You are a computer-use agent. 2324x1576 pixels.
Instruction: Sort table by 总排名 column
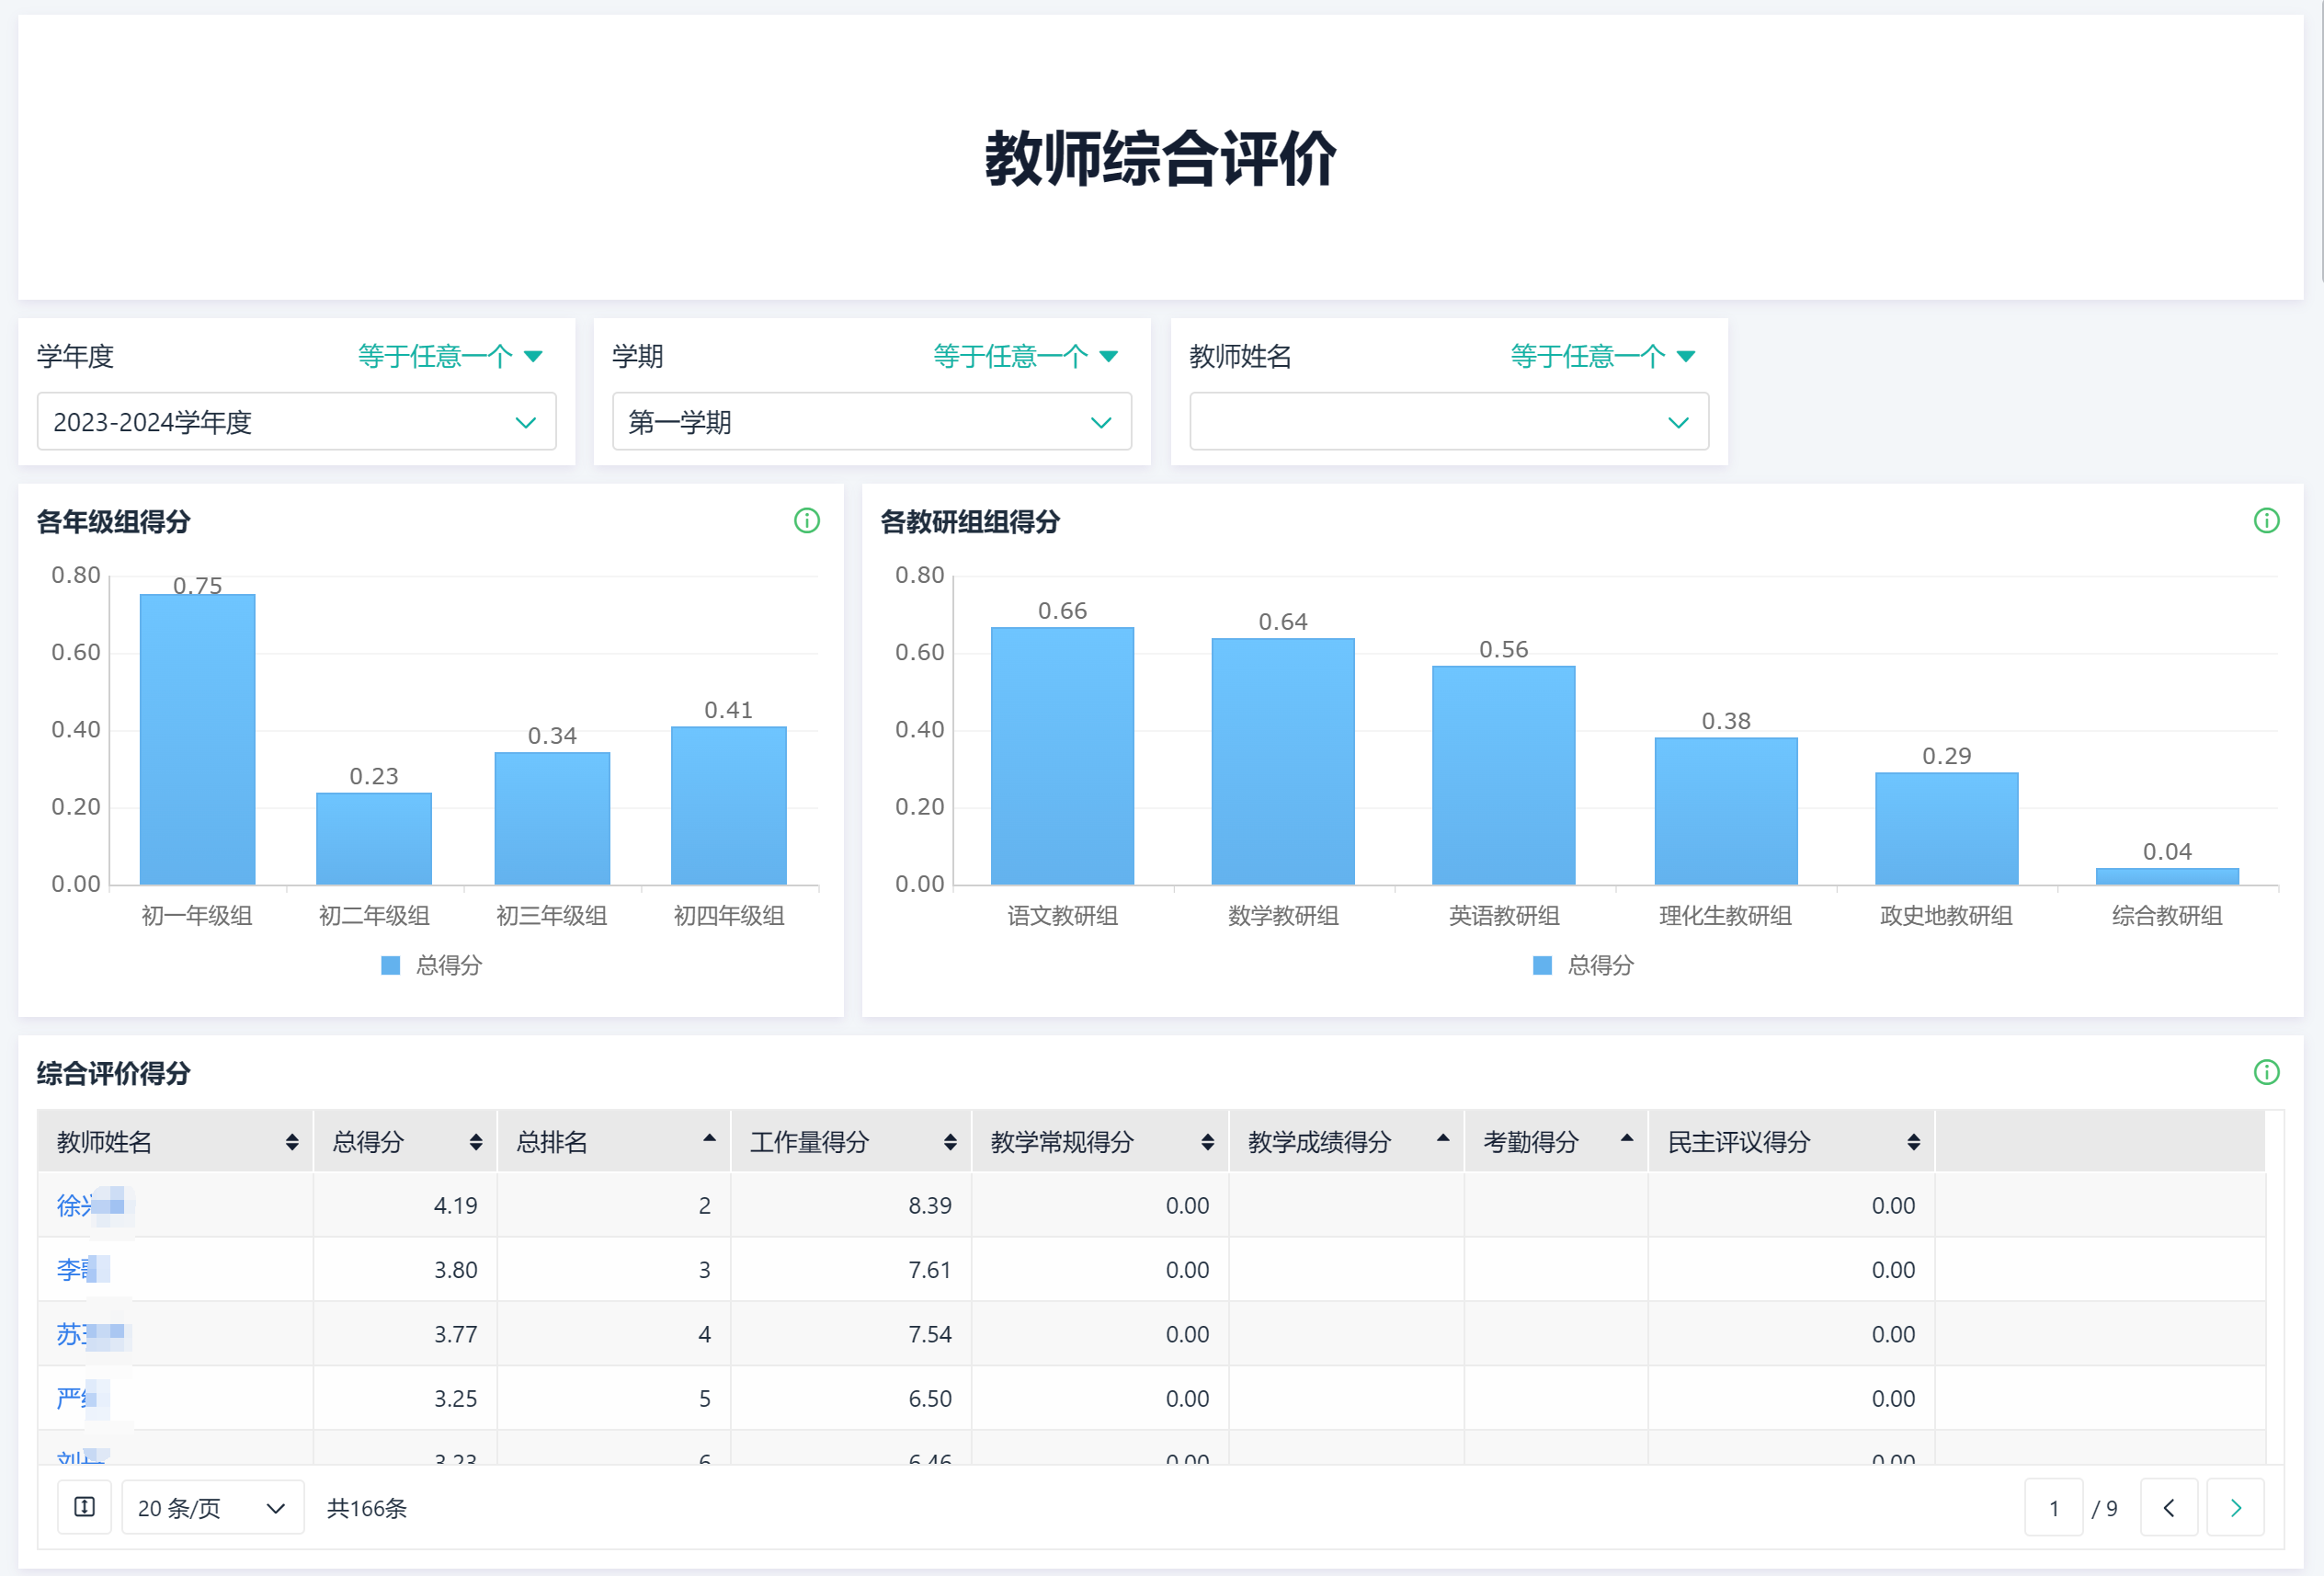click(709, 1139)
